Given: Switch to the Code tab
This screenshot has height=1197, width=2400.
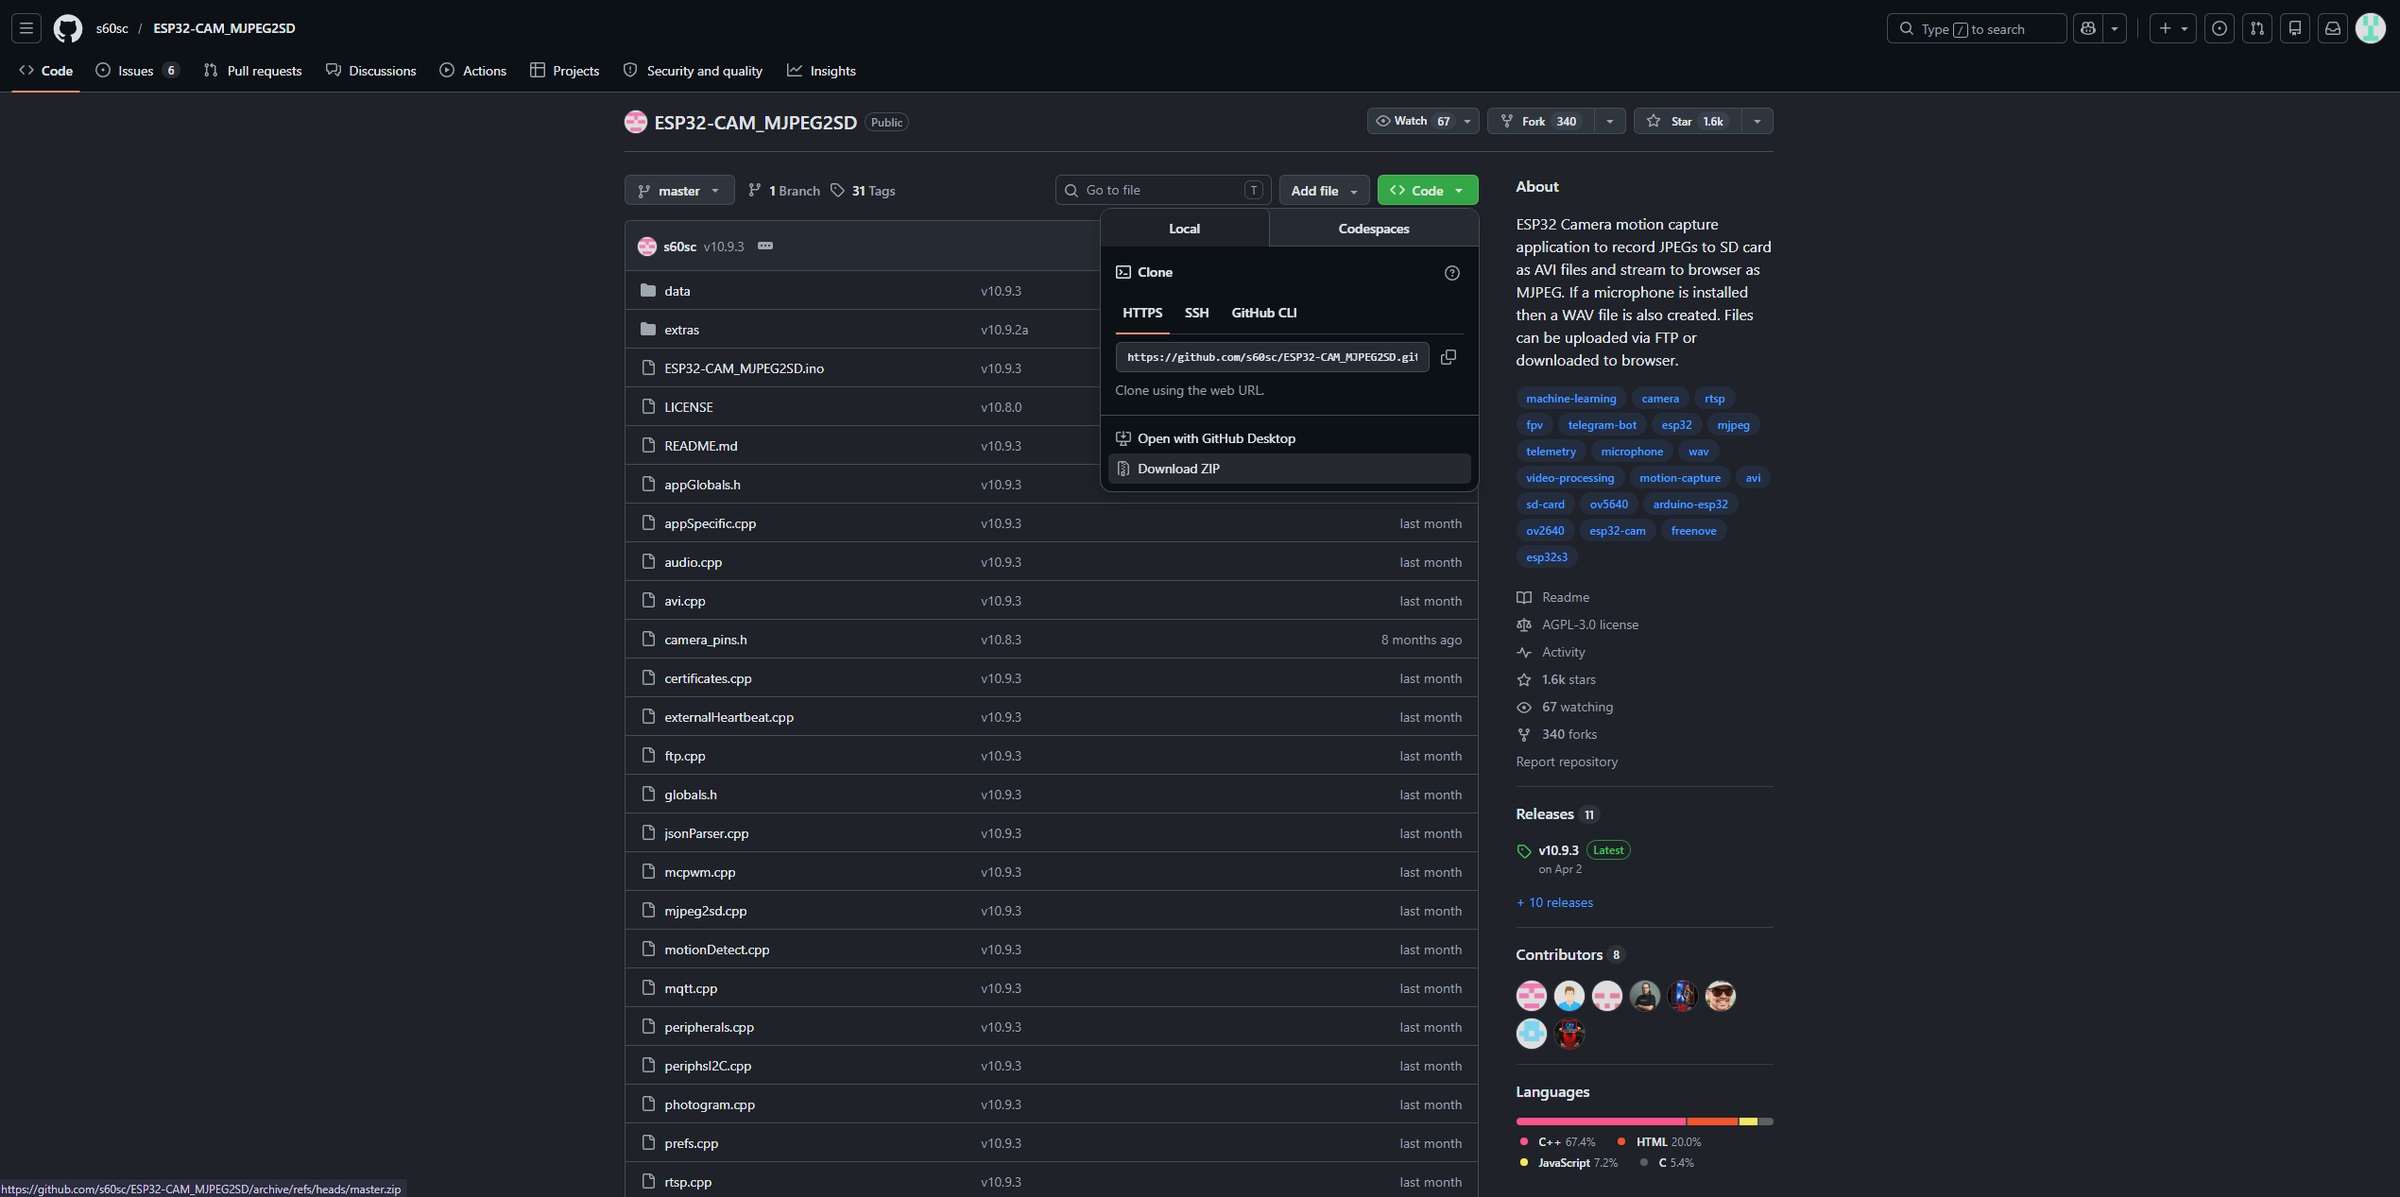Looking at the screenshot, I should (x=46, y=71).
